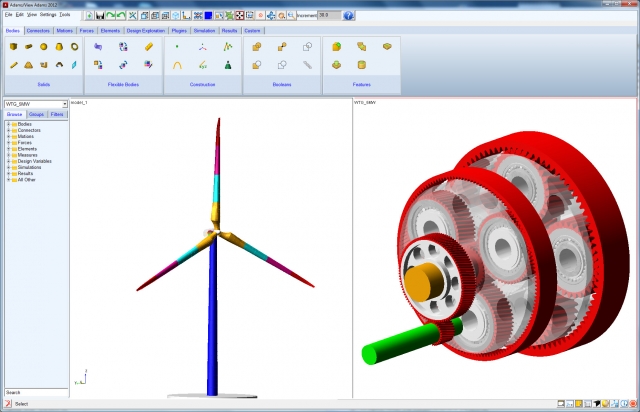The image size is (640, 412).
Task: Switch to the Forces ribbon tab
Action: [x=87, y=31]
